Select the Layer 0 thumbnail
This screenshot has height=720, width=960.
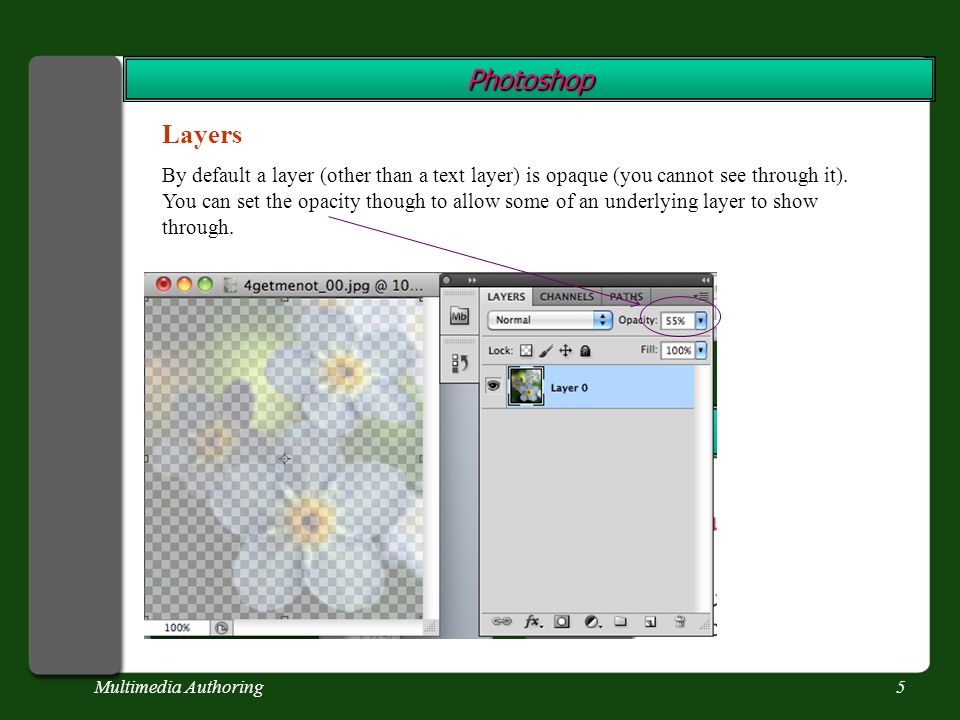coord(526,386)
